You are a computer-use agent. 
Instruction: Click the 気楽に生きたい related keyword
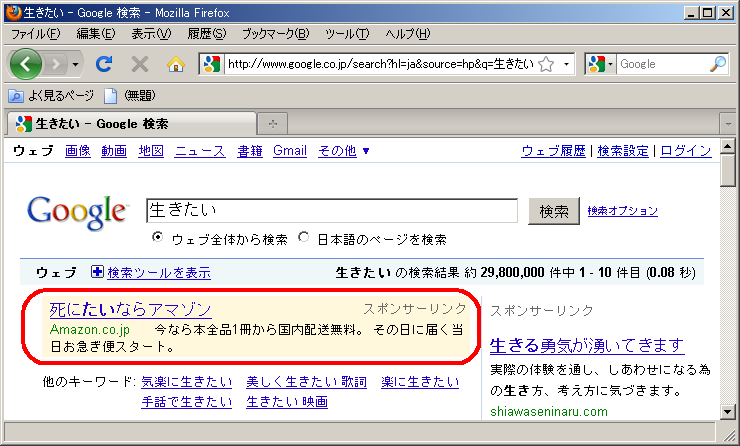pyautogui.click(x=186, y=382)
